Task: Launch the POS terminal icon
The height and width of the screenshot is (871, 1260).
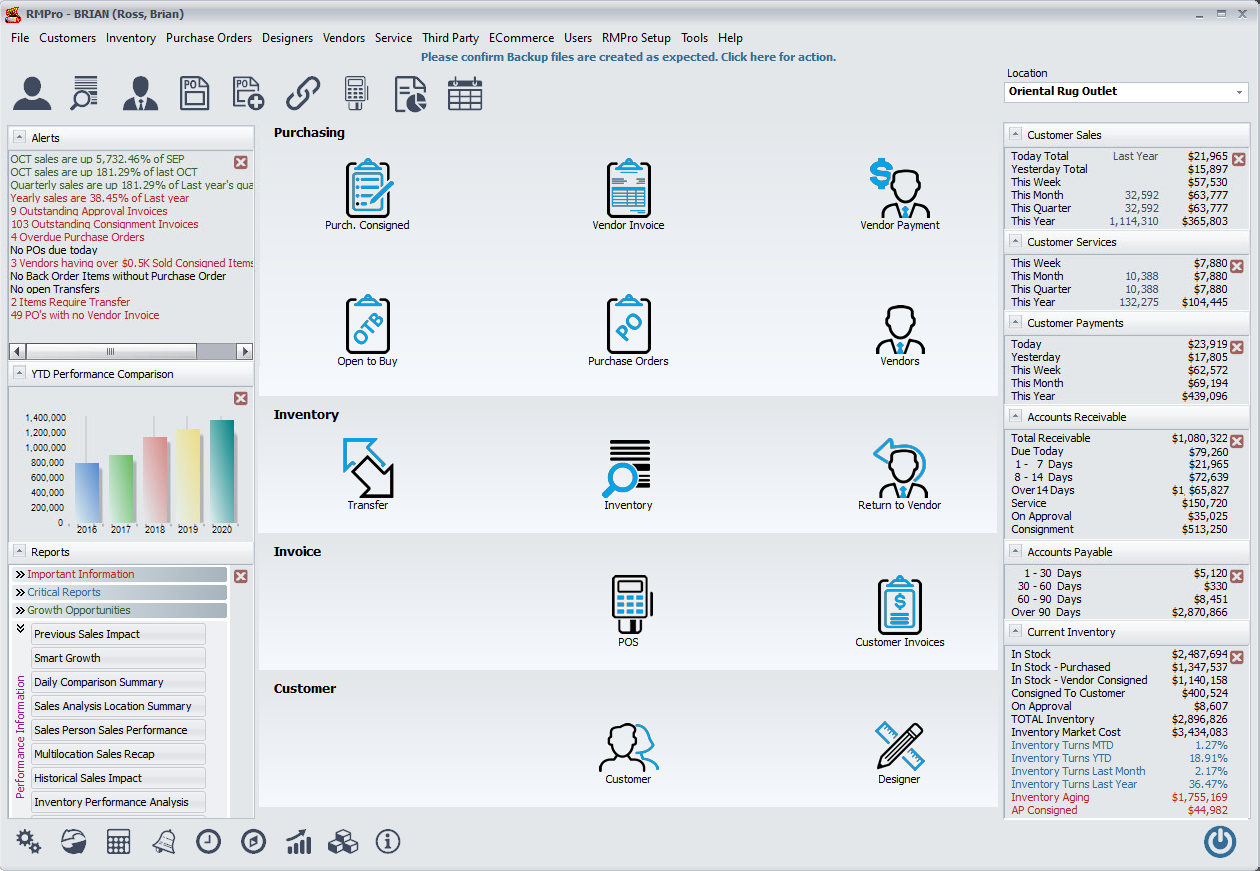Action: tap(629, 604)
